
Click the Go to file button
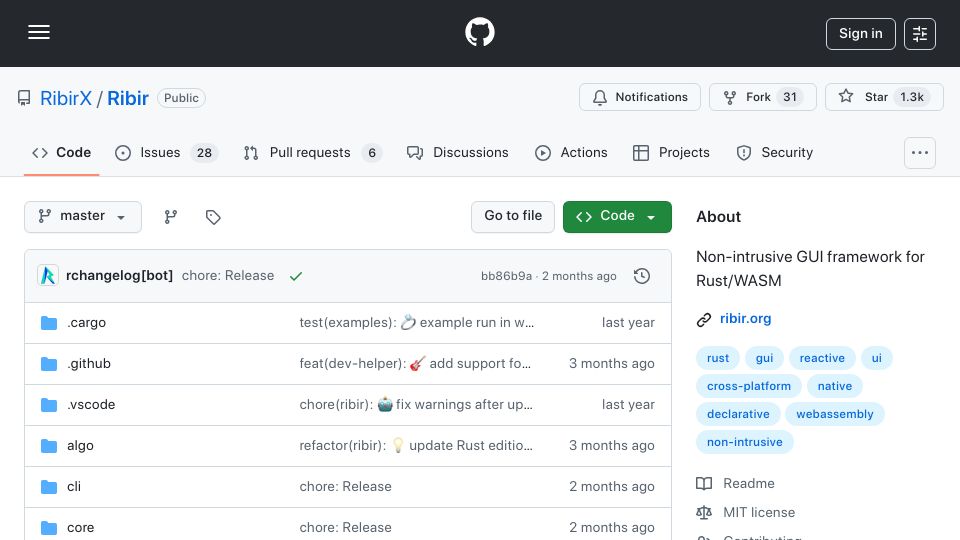512,217
